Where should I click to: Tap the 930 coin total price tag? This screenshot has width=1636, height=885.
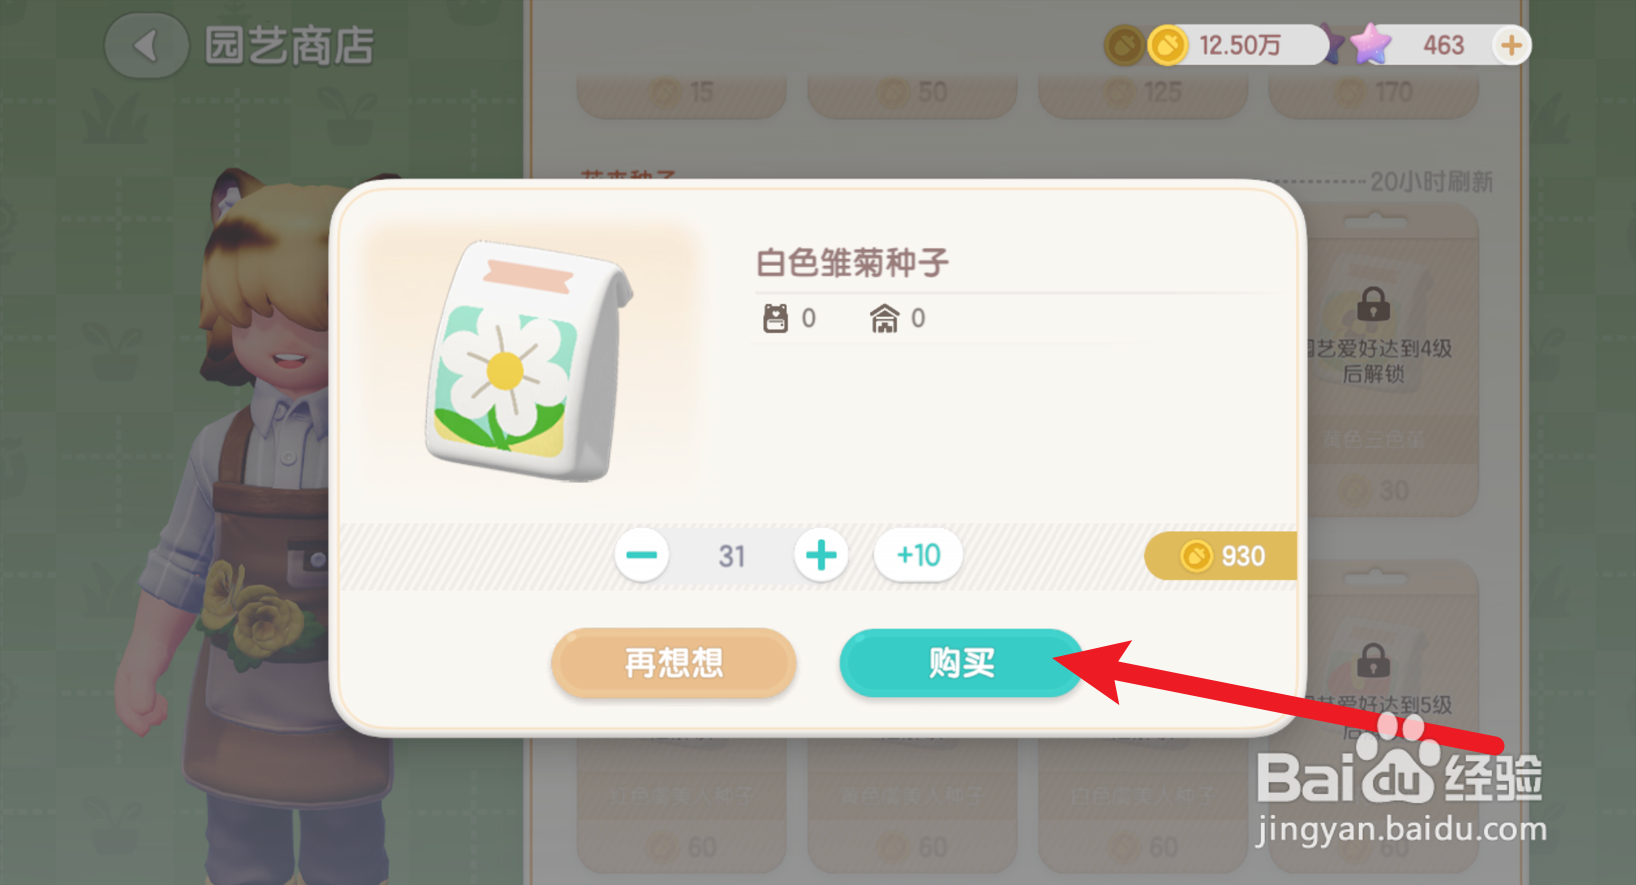tap(1221, 556)
